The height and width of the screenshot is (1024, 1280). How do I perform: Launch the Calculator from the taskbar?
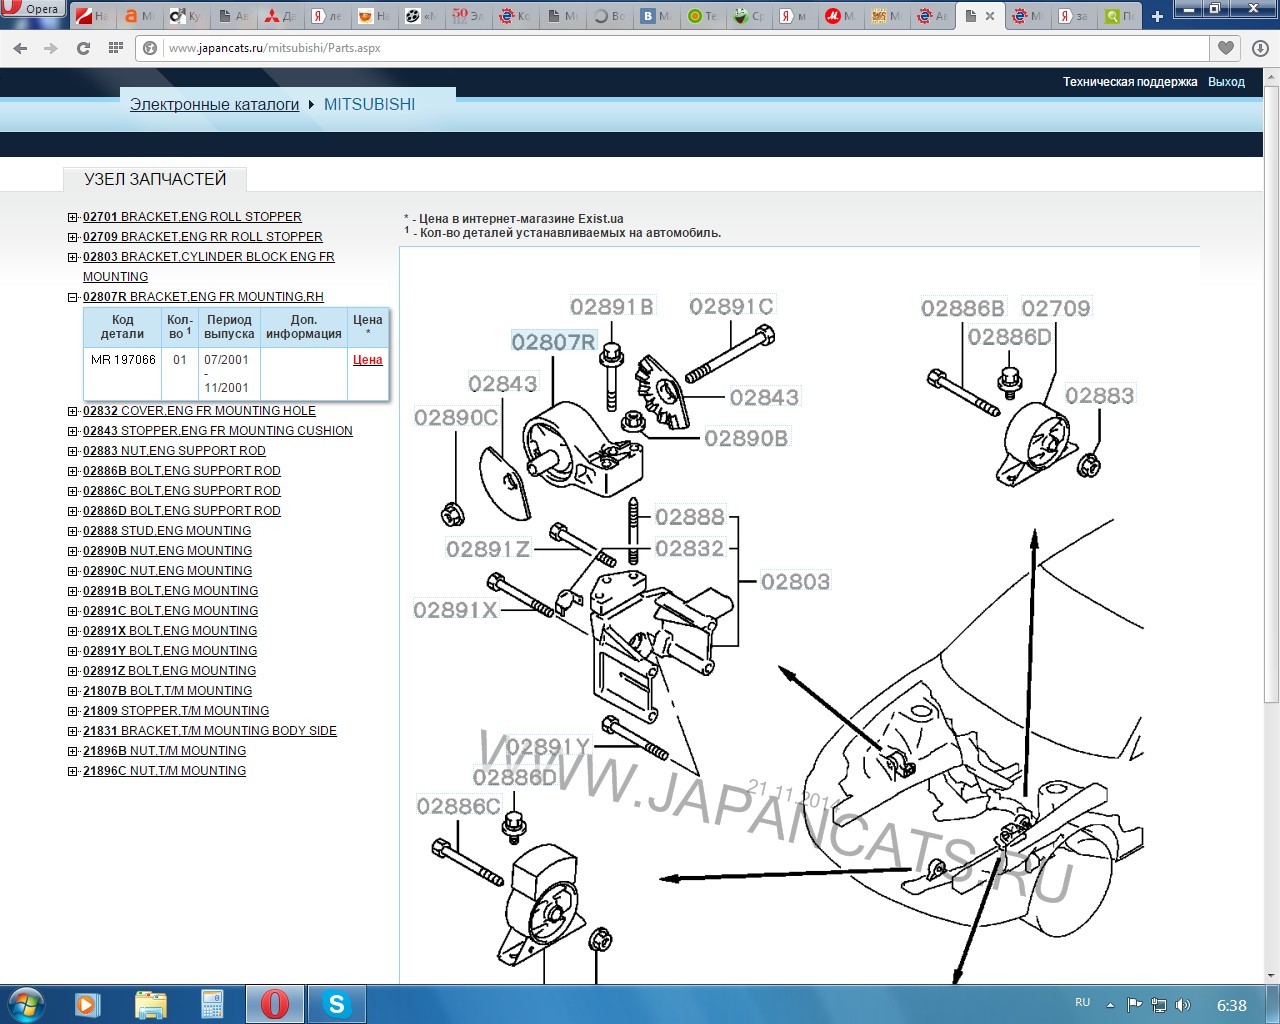(212, 1004)
